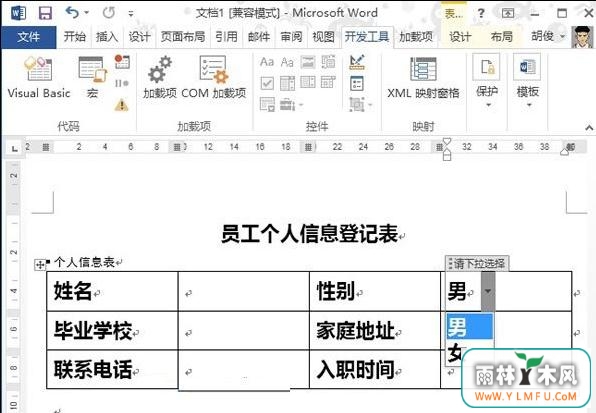Expand the 保护 (Protect) dropdown
The image size is (596, 413).
pos(487,82)
